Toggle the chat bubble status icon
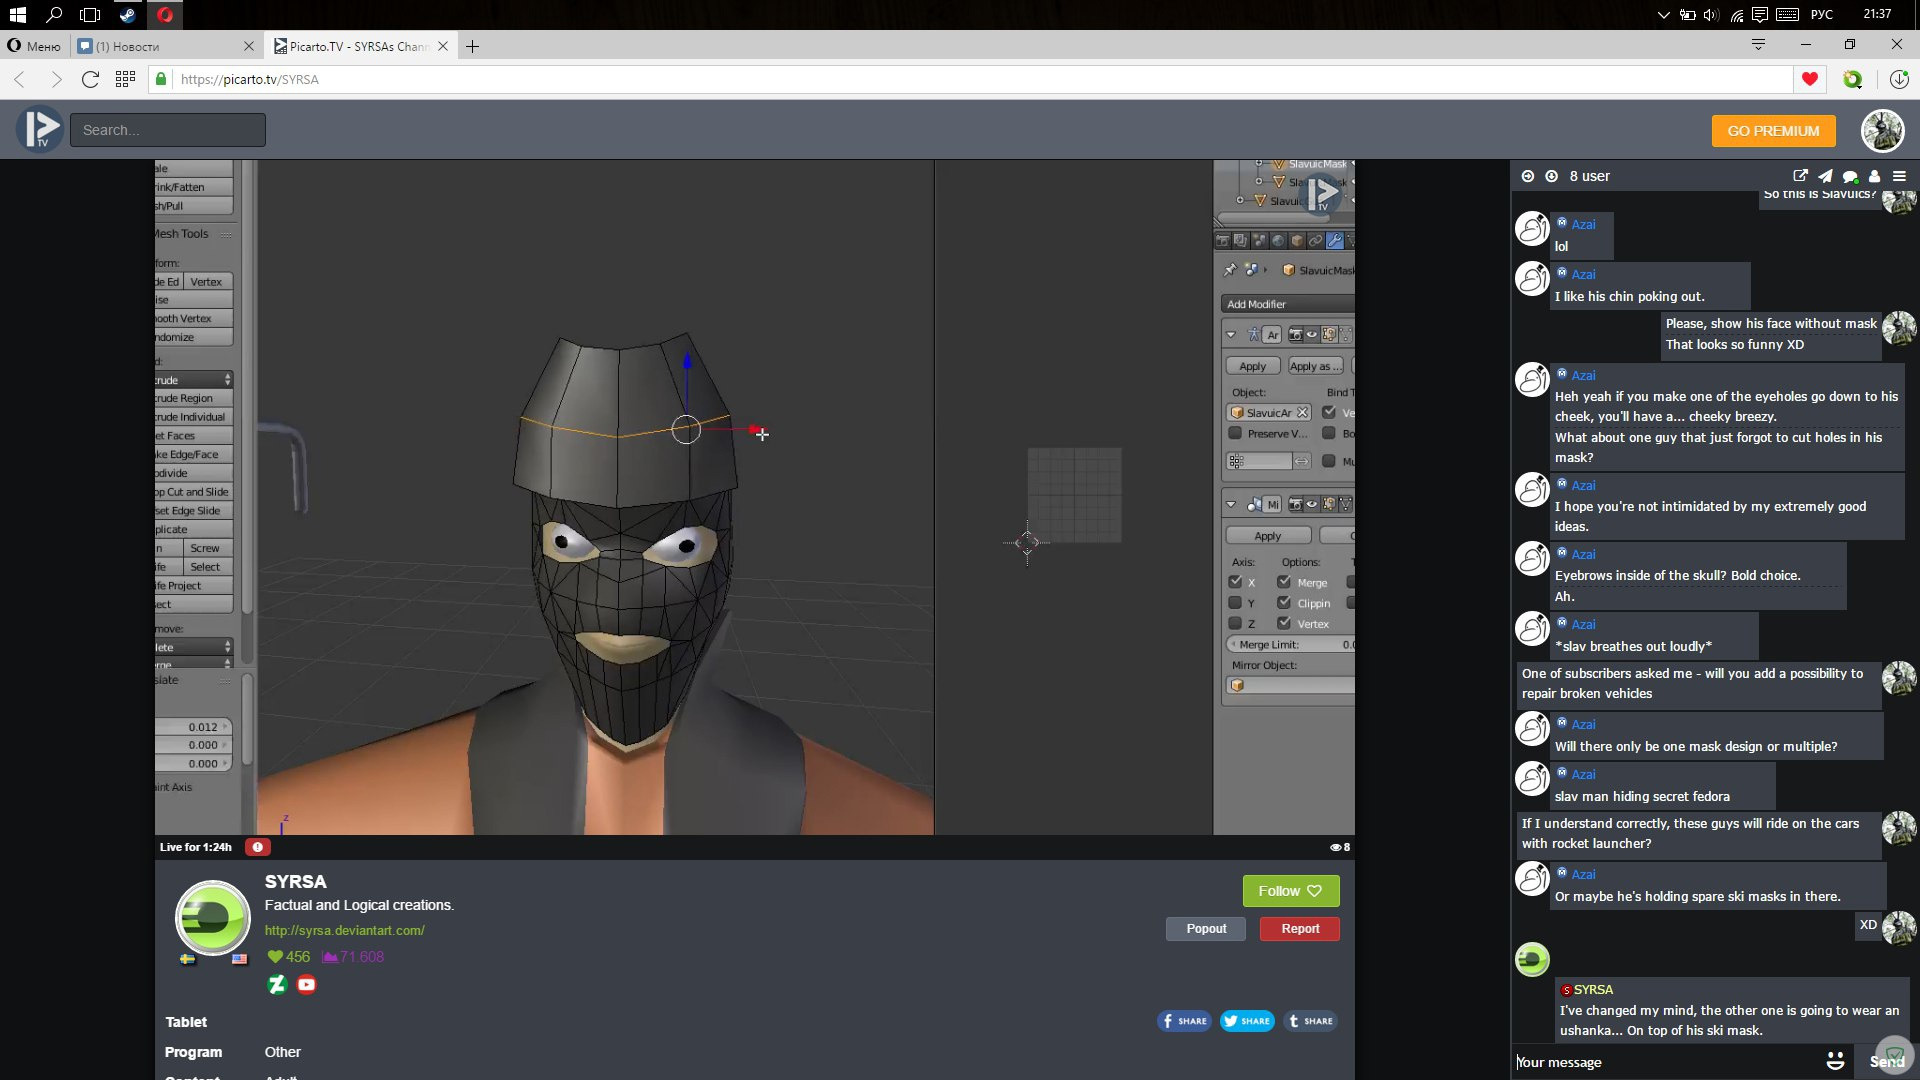The width and height of the screenshot is (1920, 1080). pyautogui.click(x=1850, y=176)
